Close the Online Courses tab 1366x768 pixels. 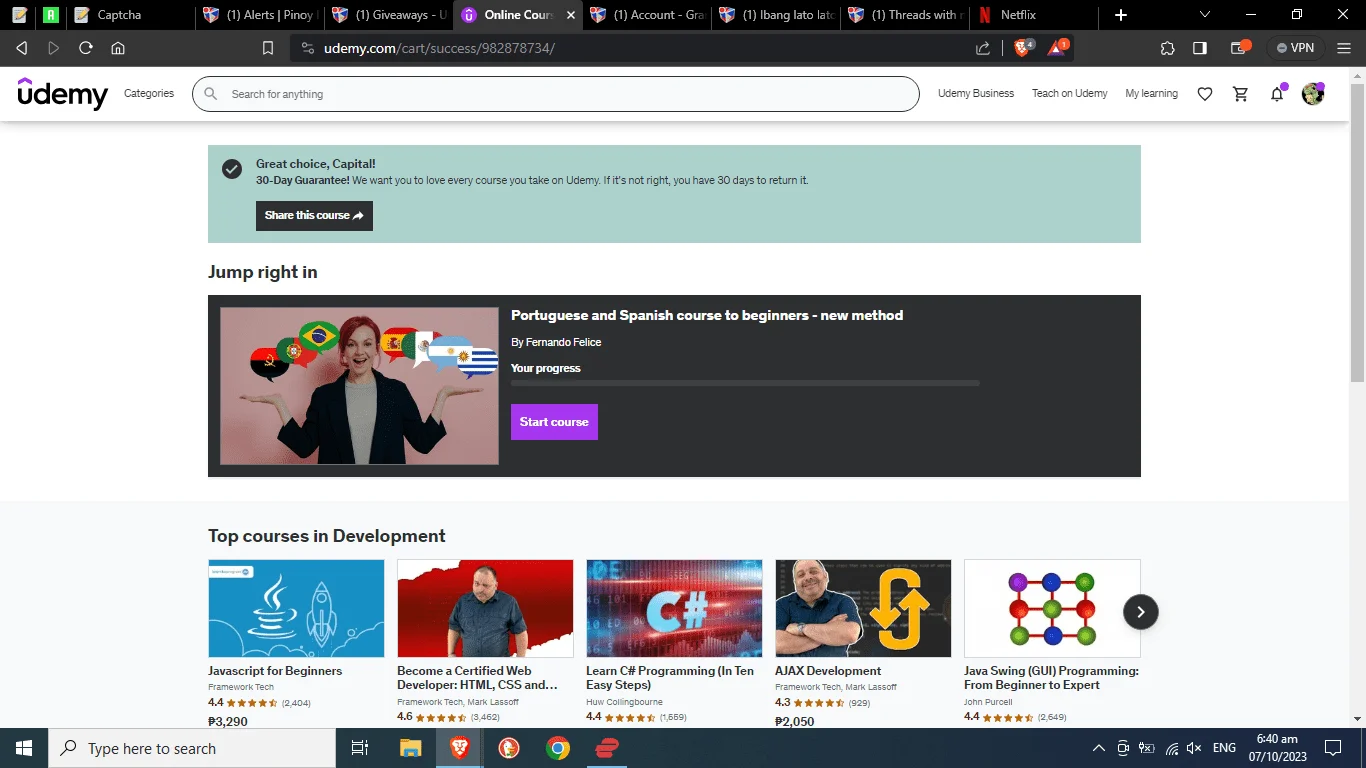(x=571, y=15)
